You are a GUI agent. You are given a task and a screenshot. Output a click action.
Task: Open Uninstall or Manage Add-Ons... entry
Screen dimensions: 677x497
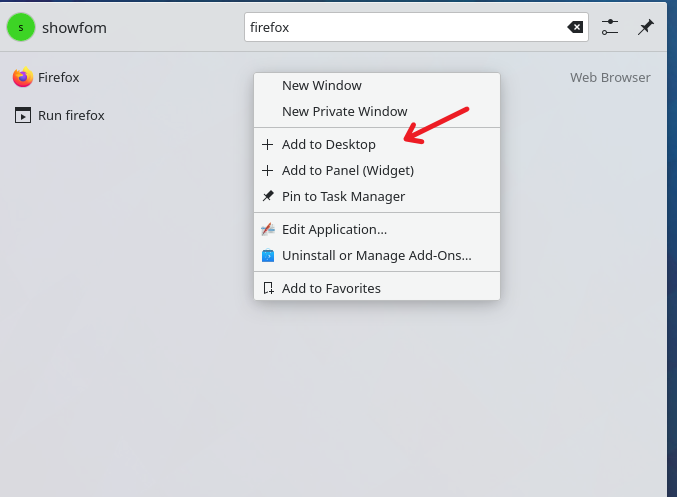[377, 255]
